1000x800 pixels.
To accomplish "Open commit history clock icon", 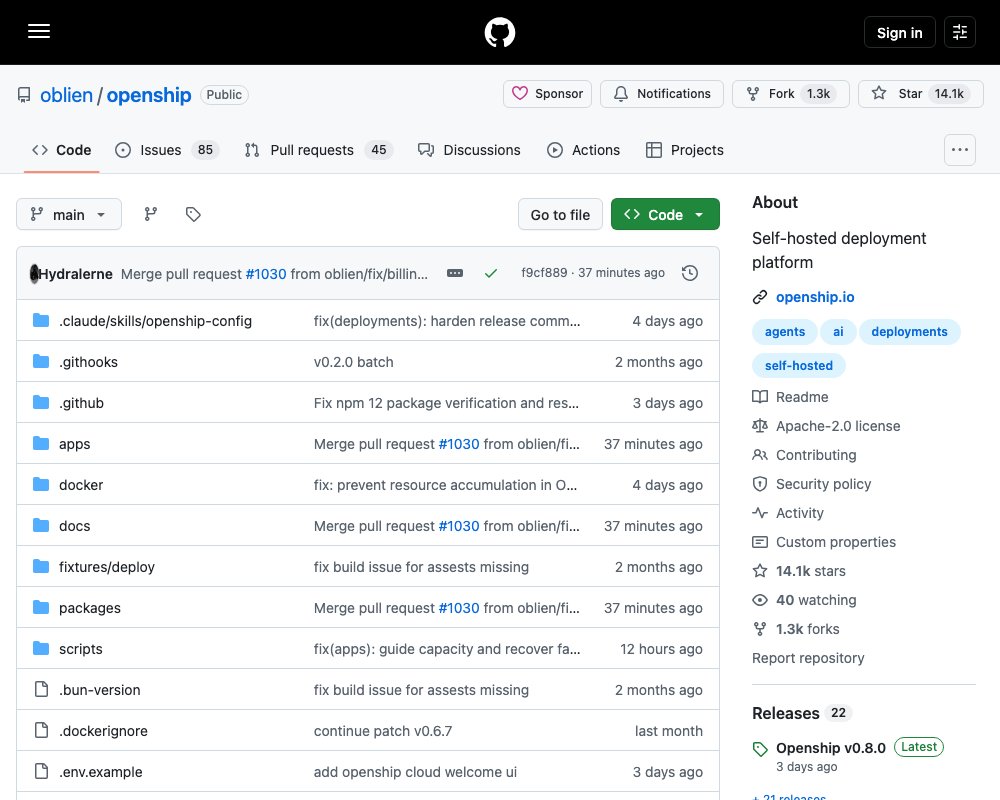I will [x=689, y=273].
